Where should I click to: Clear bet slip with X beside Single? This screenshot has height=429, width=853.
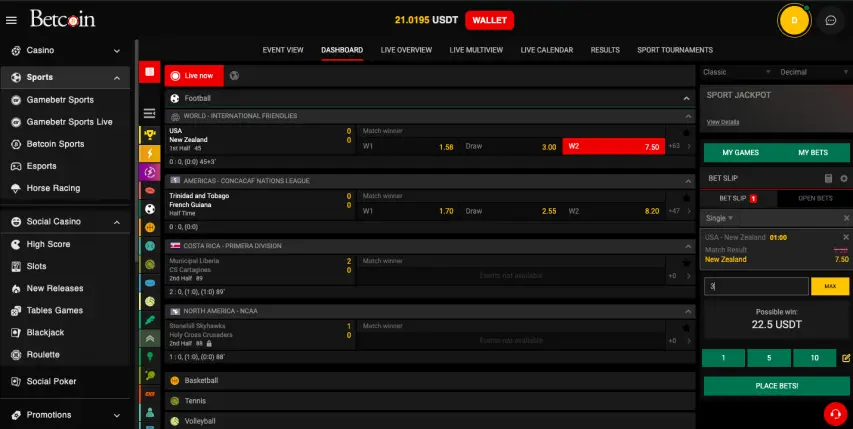pyautogui.click(x=846, y=218)
